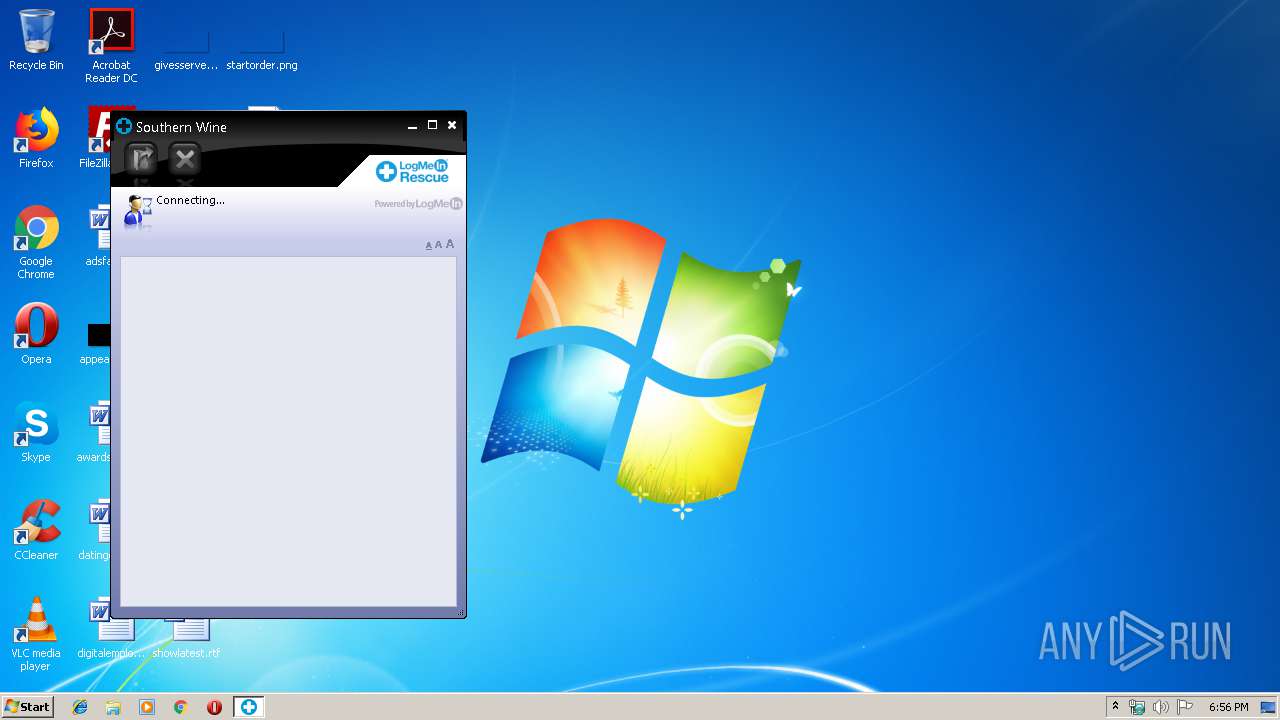Launch Opera from the taskbar
Viewport: 1280px width, 720px height.
[214, 707]
